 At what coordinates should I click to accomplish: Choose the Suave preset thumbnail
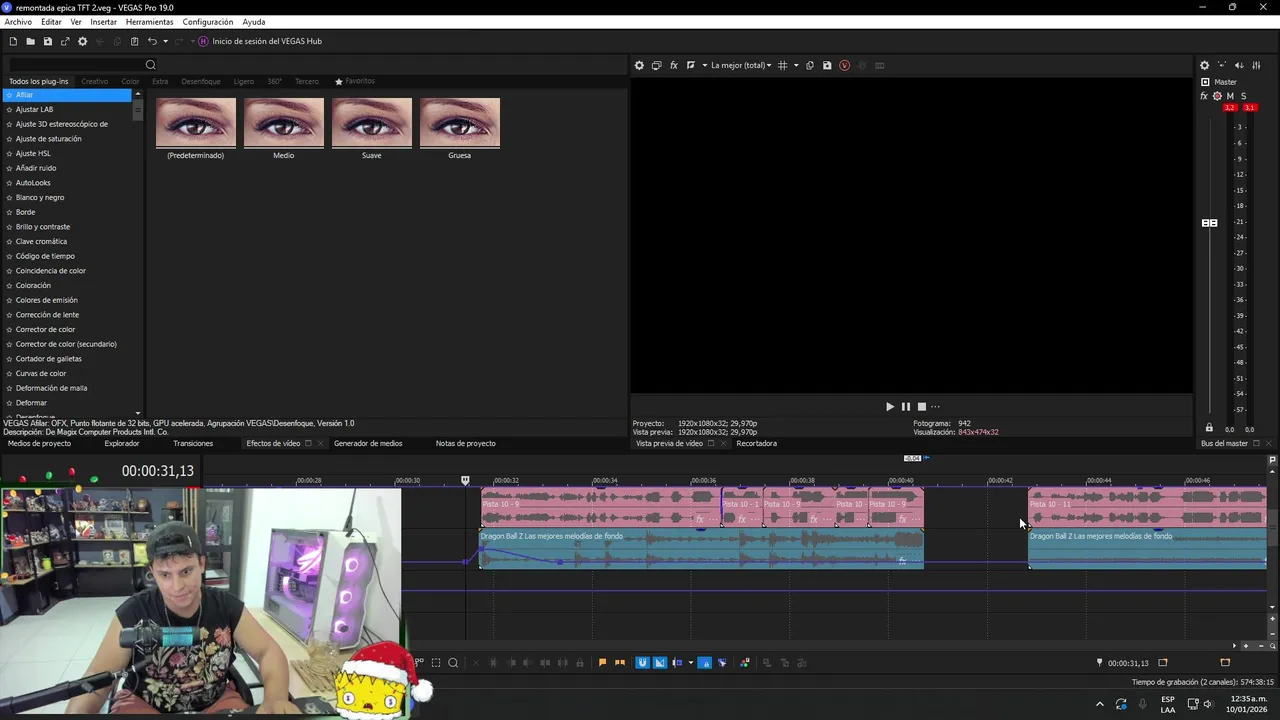[372, 123]
